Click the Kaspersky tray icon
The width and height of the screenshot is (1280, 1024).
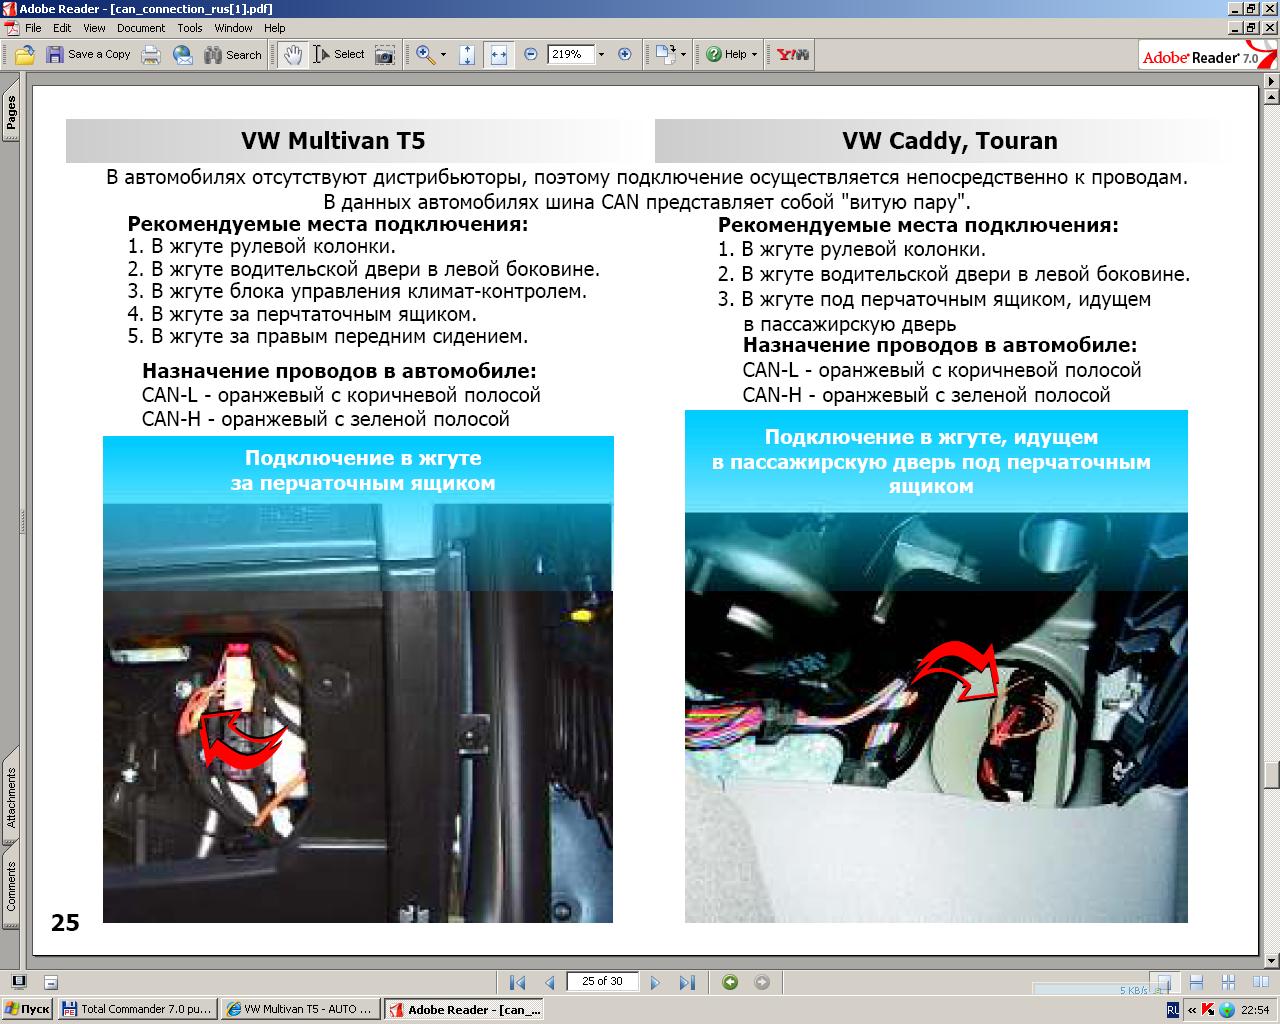[x=1207, y=1010]
